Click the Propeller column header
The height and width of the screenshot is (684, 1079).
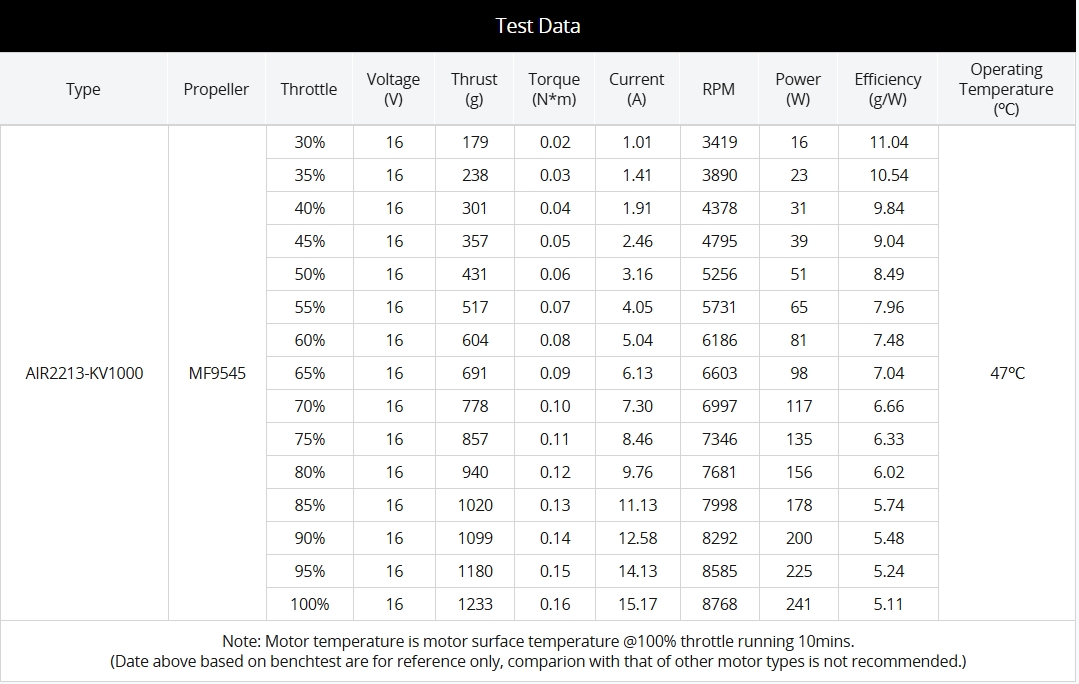[216, 89]
